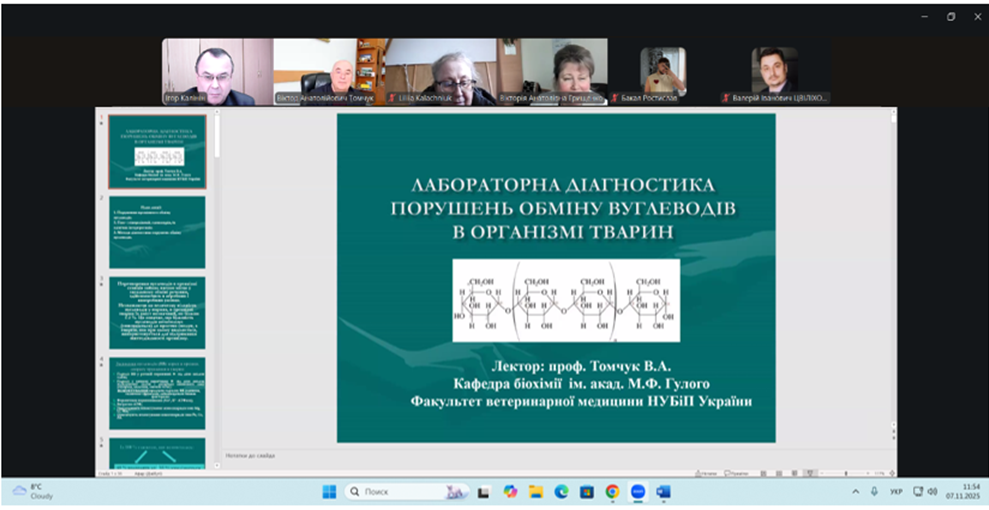Open Microsoft Edge from the taskbar
Image resolution: width=989 pixels, height=510 pixels.
coord(561,492)
